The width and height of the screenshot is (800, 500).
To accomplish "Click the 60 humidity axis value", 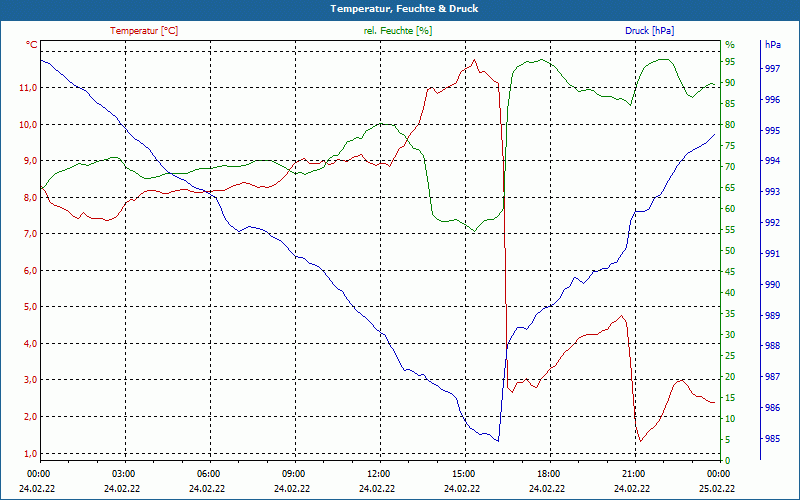I will (730, 209).
